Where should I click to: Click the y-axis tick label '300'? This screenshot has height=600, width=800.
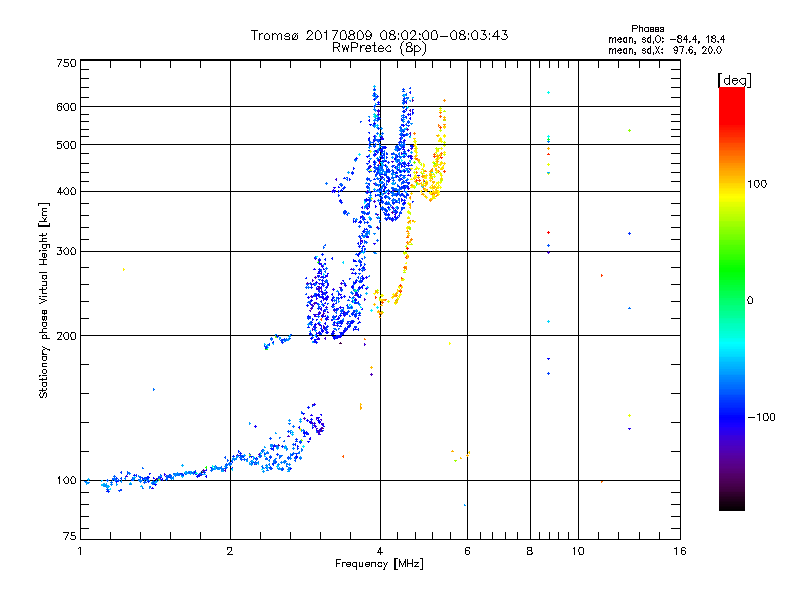point(66,252)
